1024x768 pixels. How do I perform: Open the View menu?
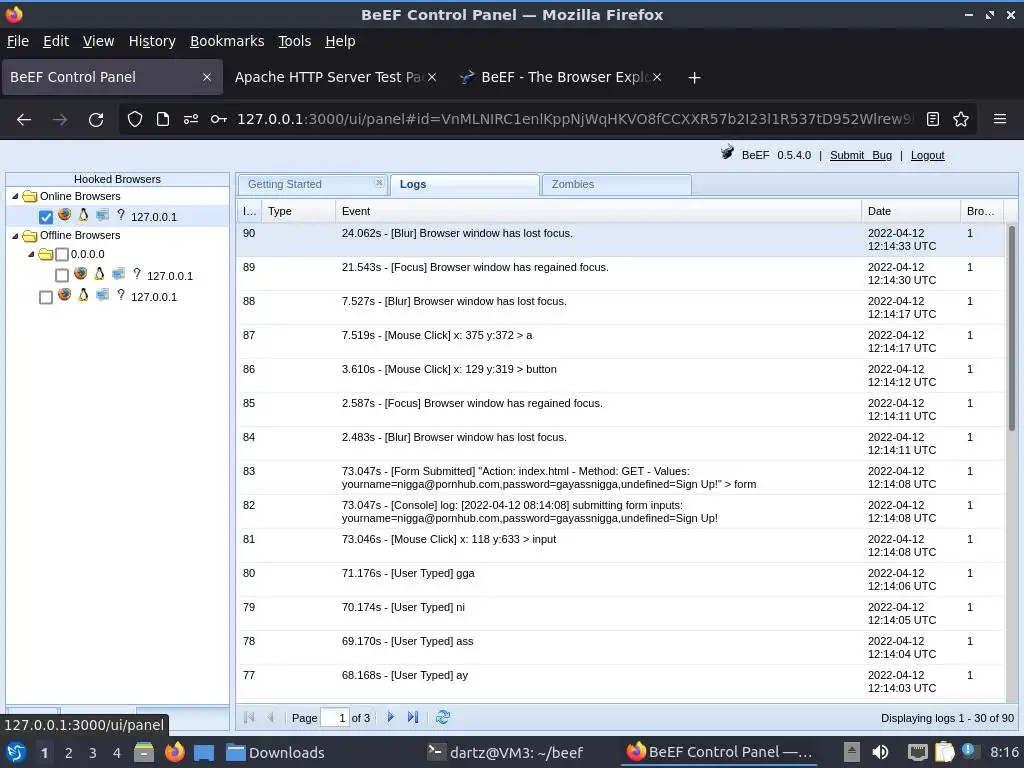coord(98,41)
